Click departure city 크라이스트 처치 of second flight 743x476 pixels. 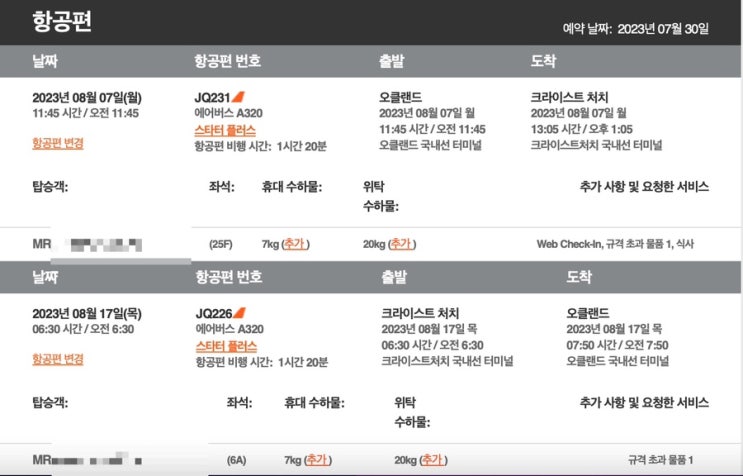point(420,313)
